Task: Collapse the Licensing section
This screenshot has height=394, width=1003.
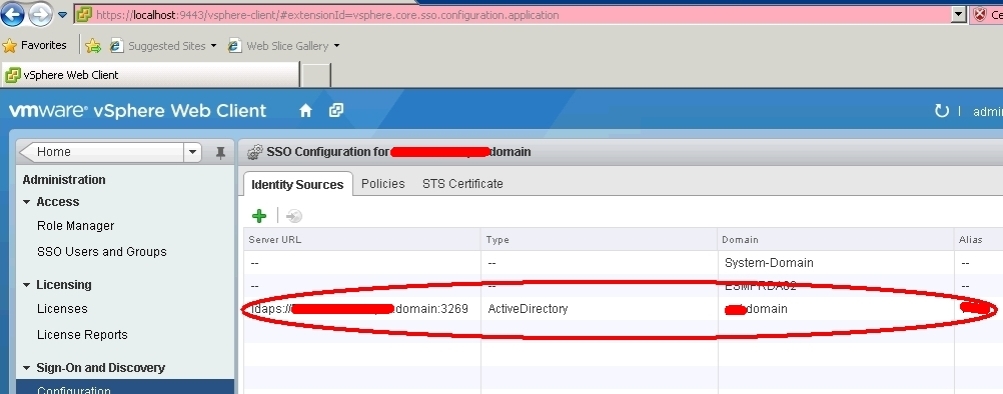Action: [x=26, y=285]
